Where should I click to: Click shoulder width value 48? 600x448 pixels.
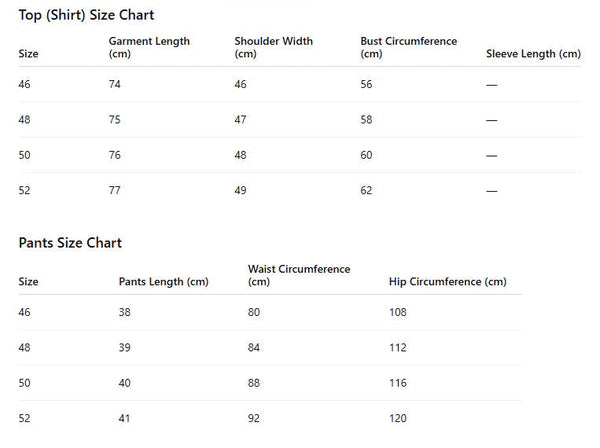(240, 155)
